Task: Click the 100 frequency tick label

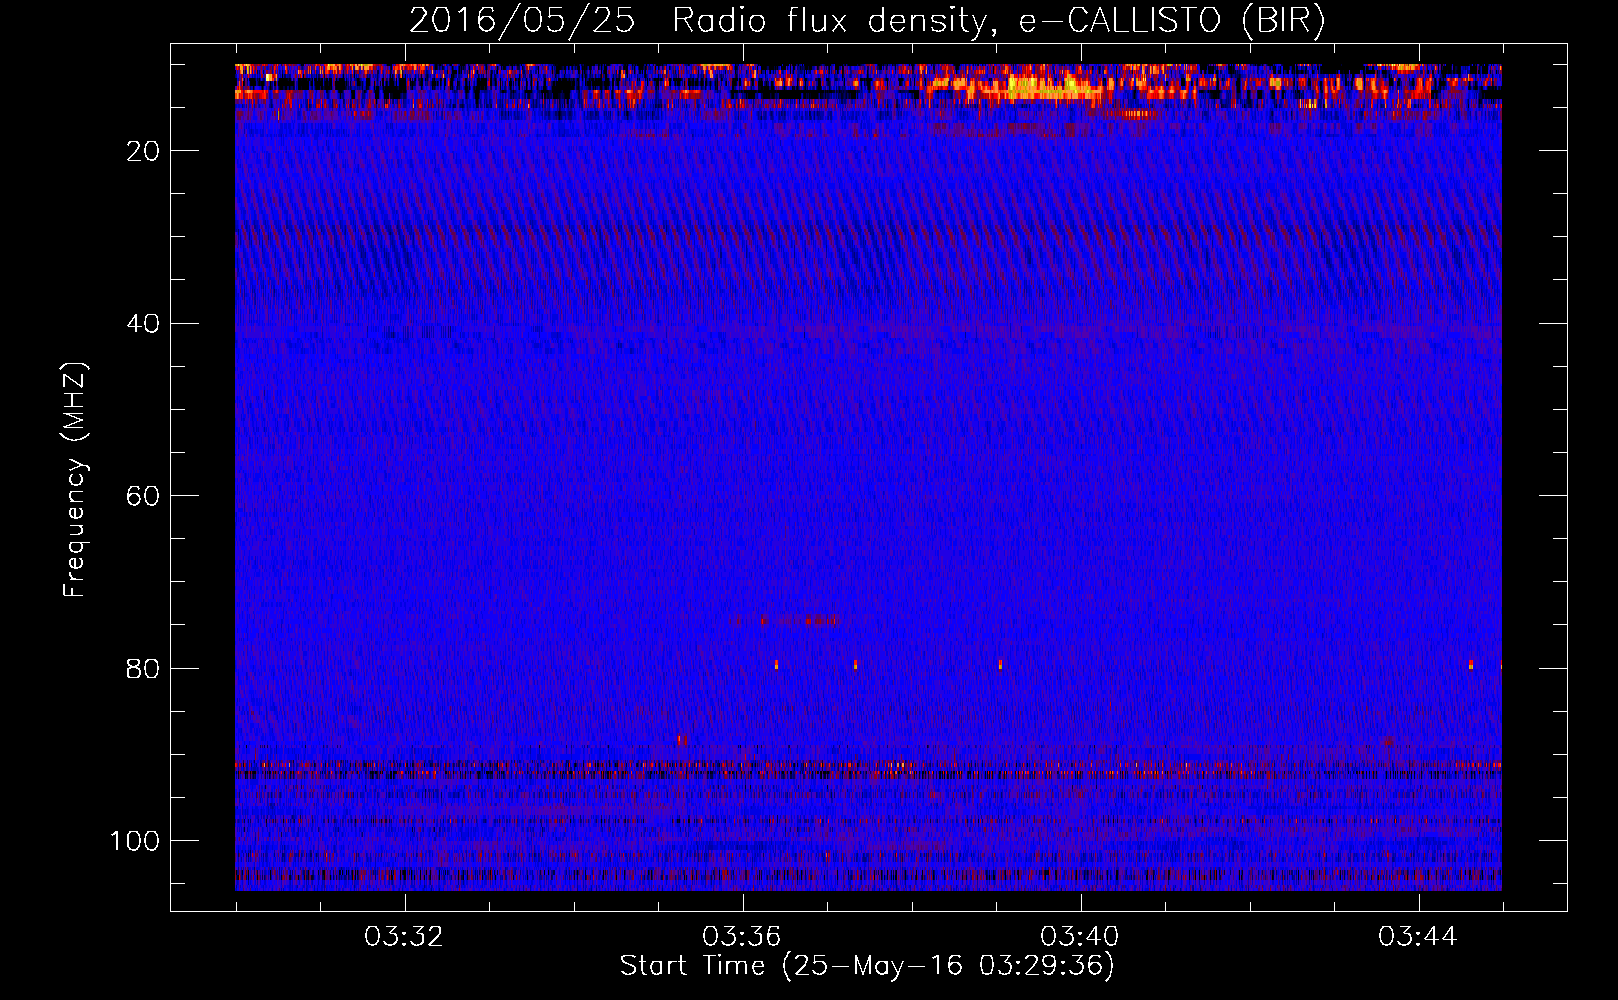Action: [x=135, y=841]
